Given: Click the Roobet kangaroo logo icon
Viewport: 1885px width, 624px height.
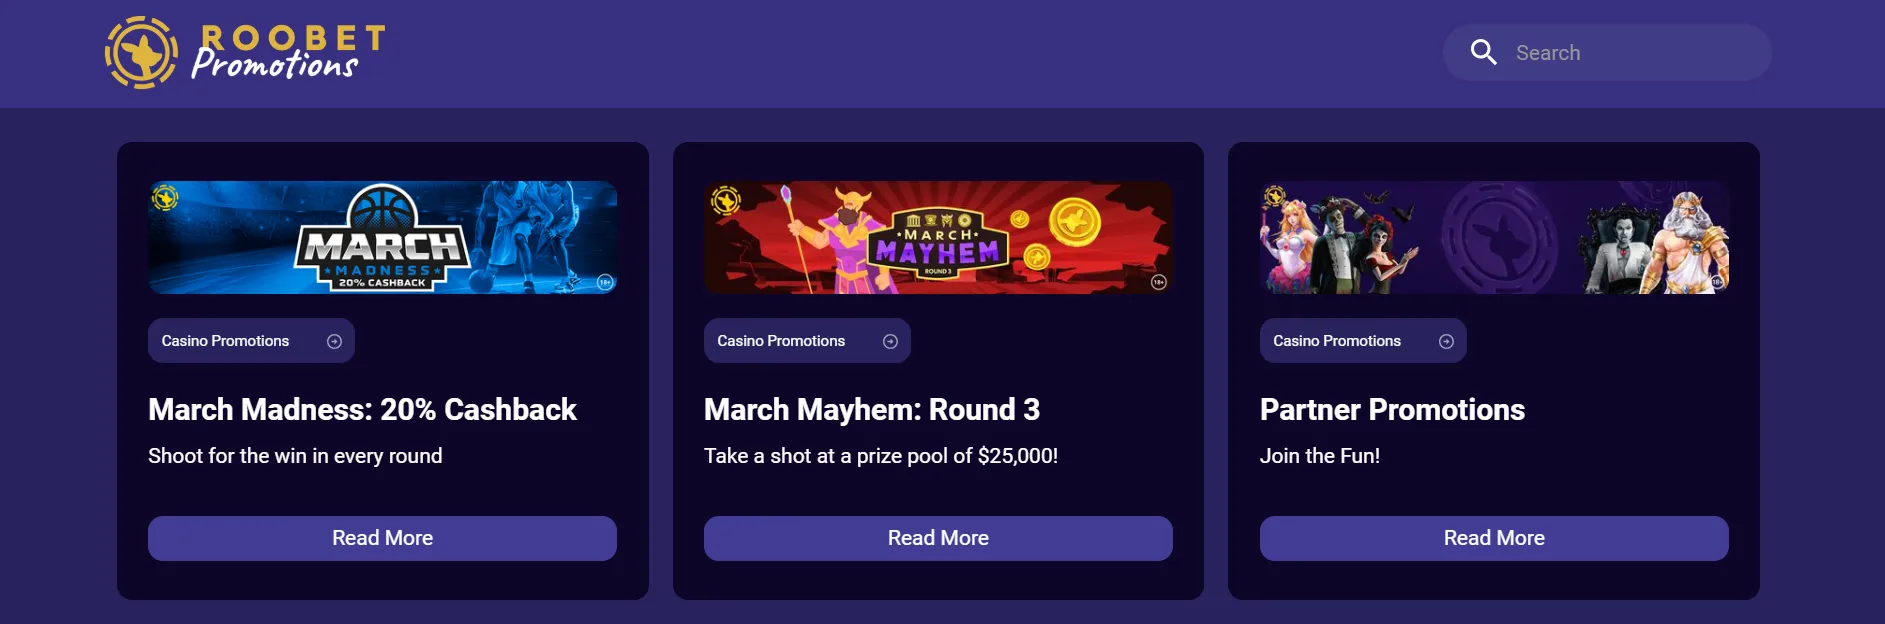Looking at the screenshot, I should 141,53.
